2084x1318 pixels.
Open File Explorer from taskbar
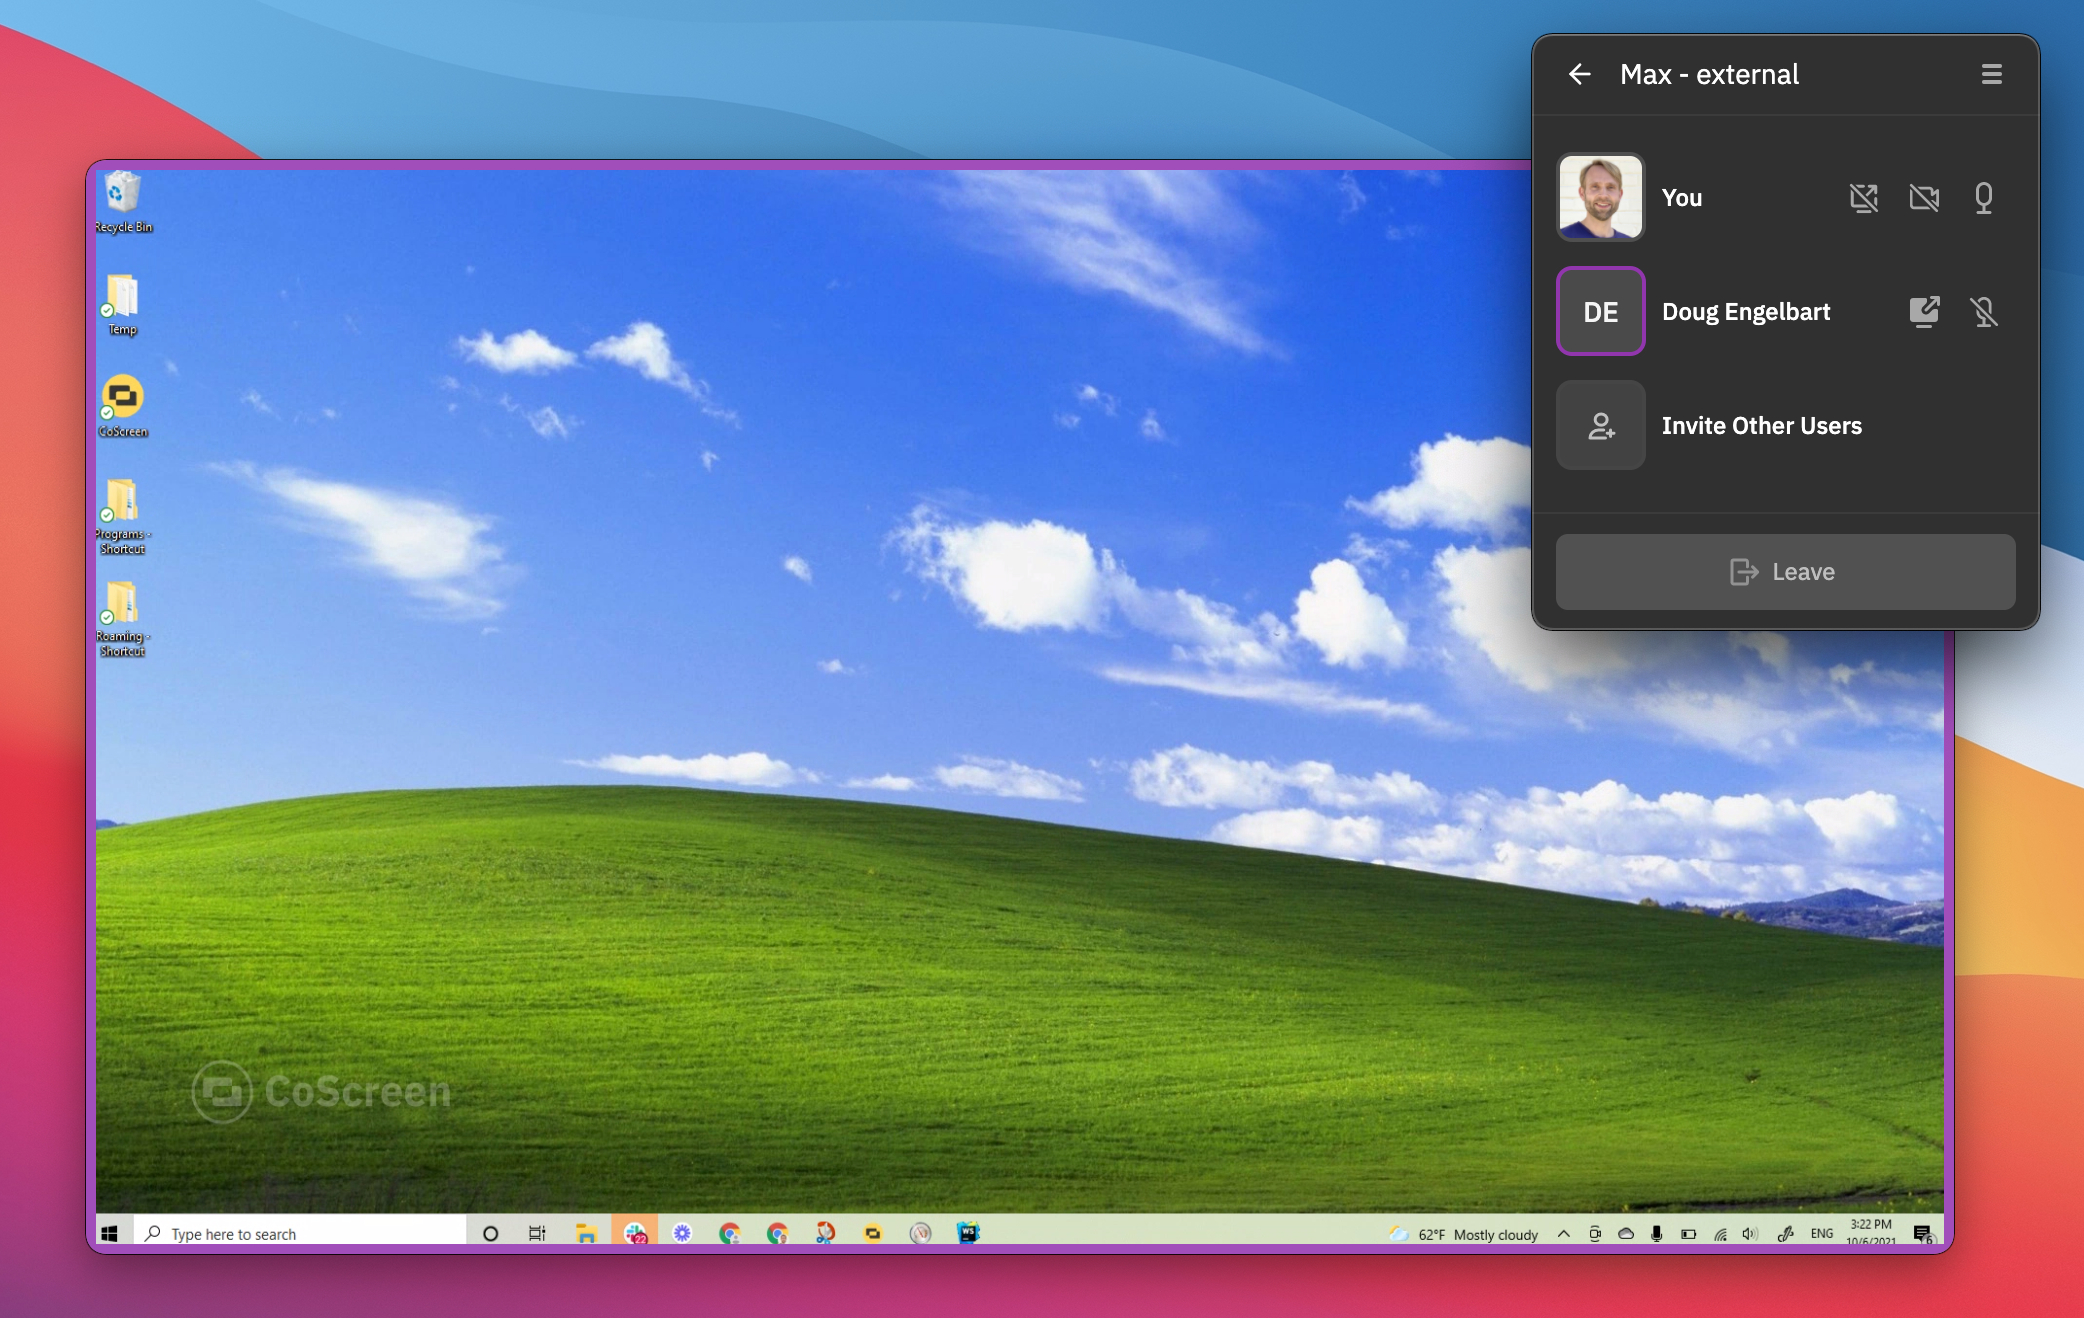tap(586, 1233)
